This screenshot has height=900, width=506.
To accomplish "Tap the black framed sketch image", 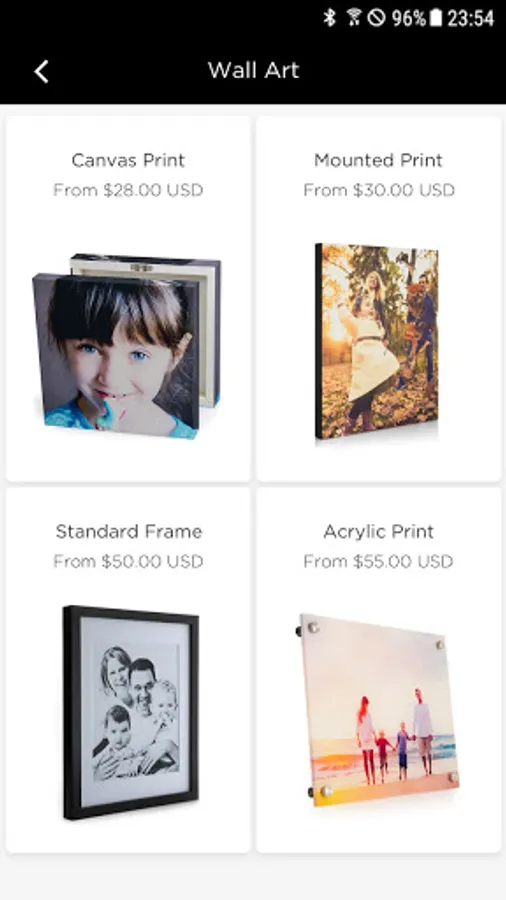I will tap(131, 712).
